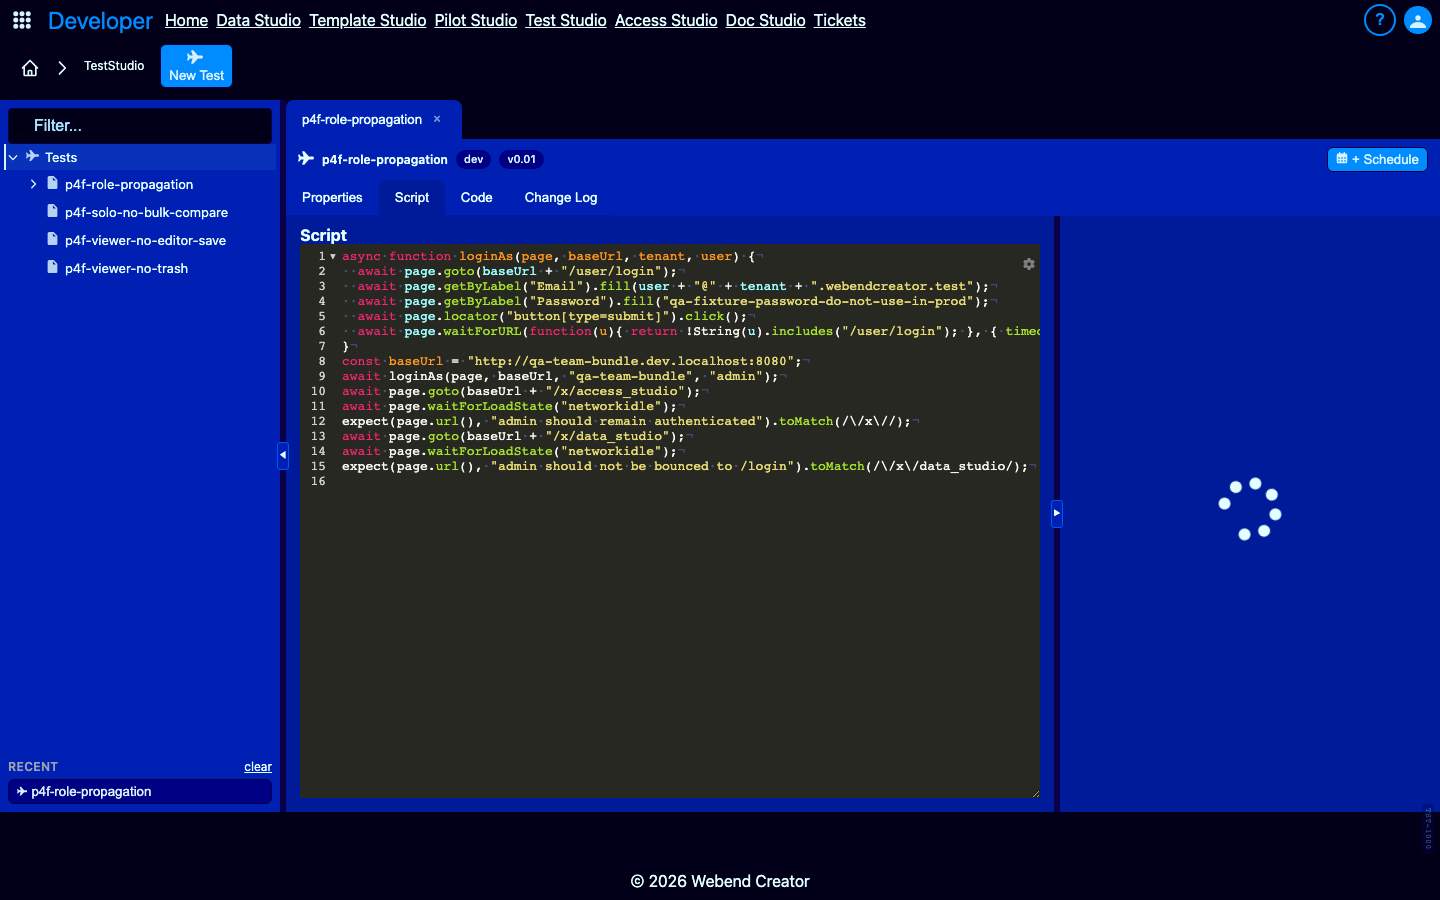Click the Schedule button
This screenshot has height=900, width=1440.
1377,159
